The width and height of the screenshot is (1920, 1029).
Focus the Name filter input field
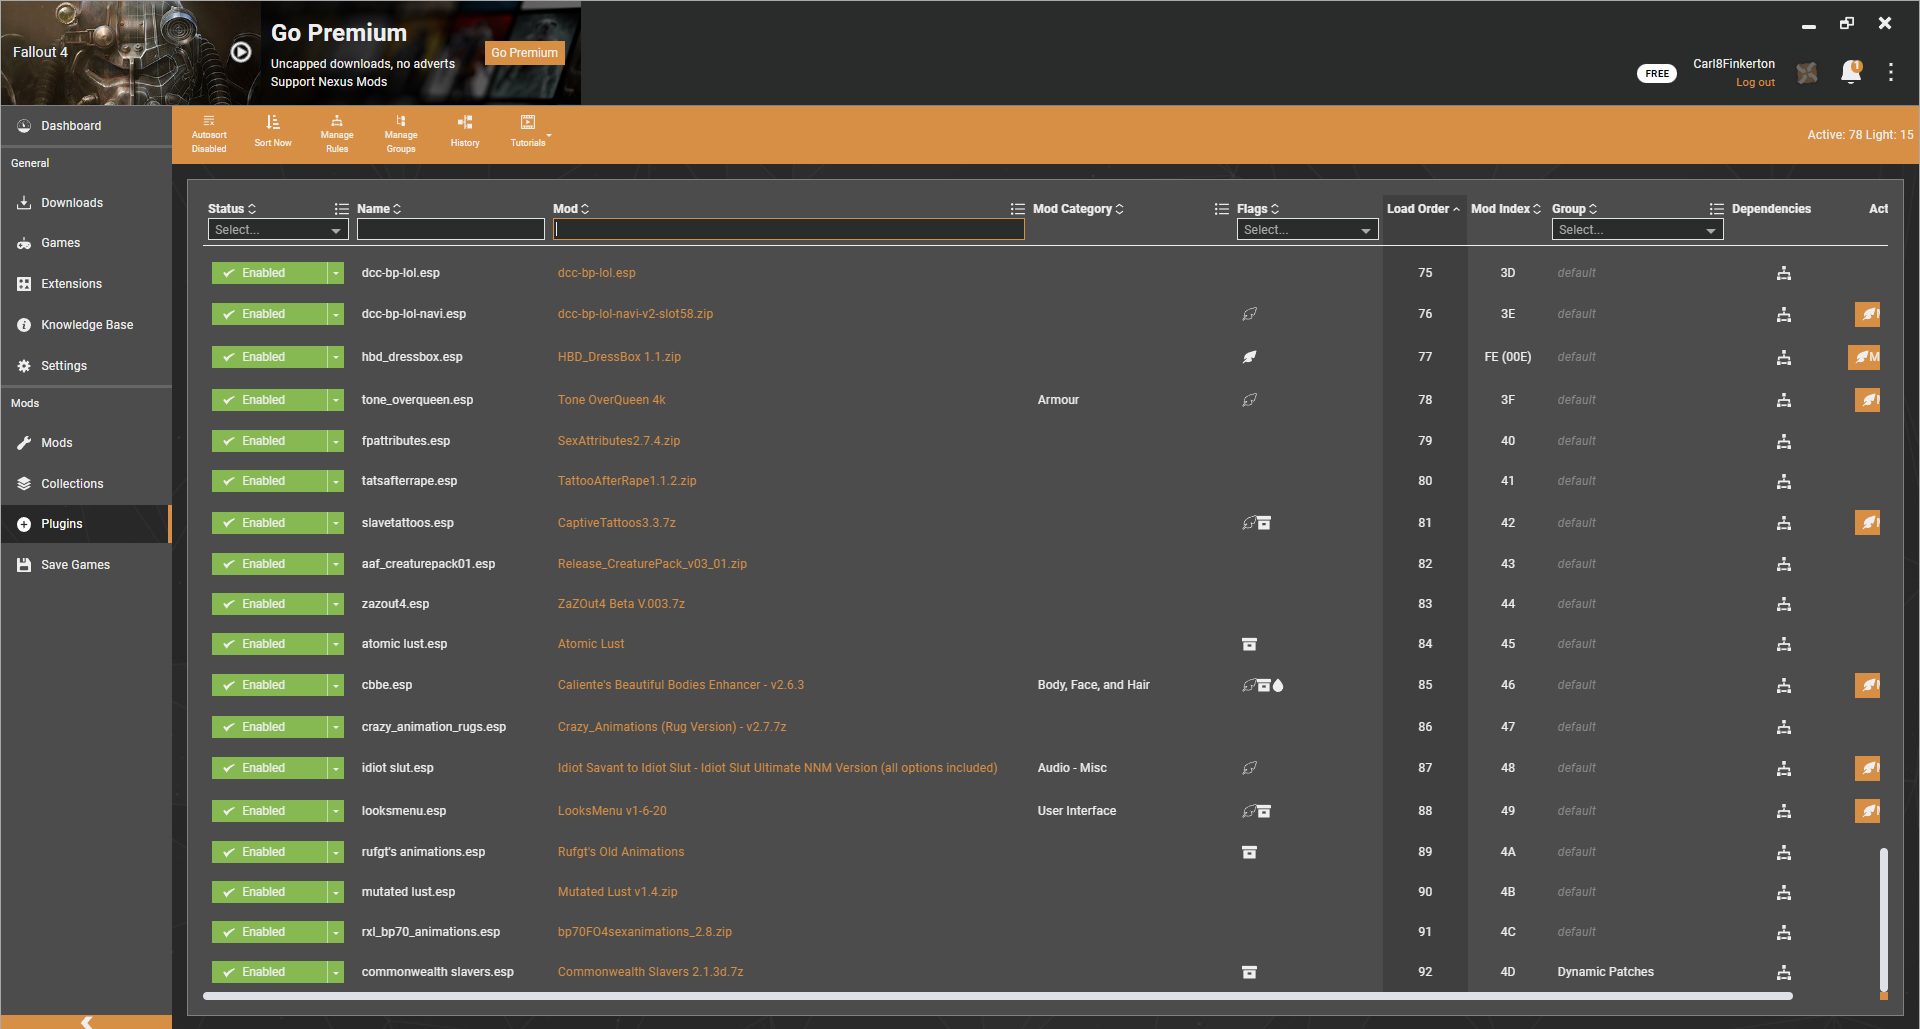point(451,230)
